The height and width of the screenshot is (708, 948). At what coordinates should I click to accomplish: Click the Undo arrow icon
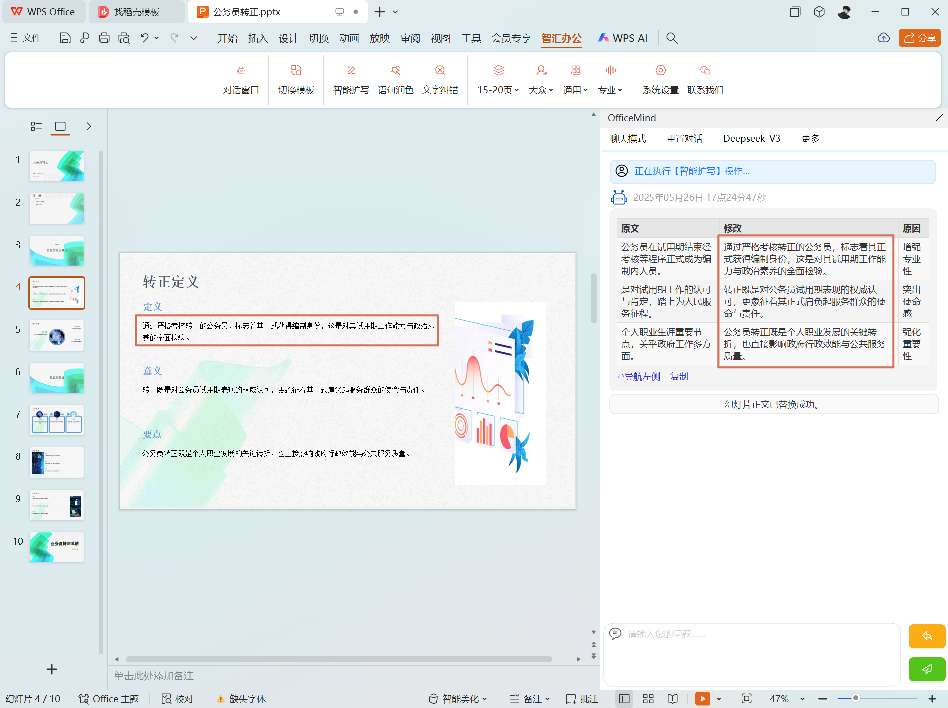[144, 38]
